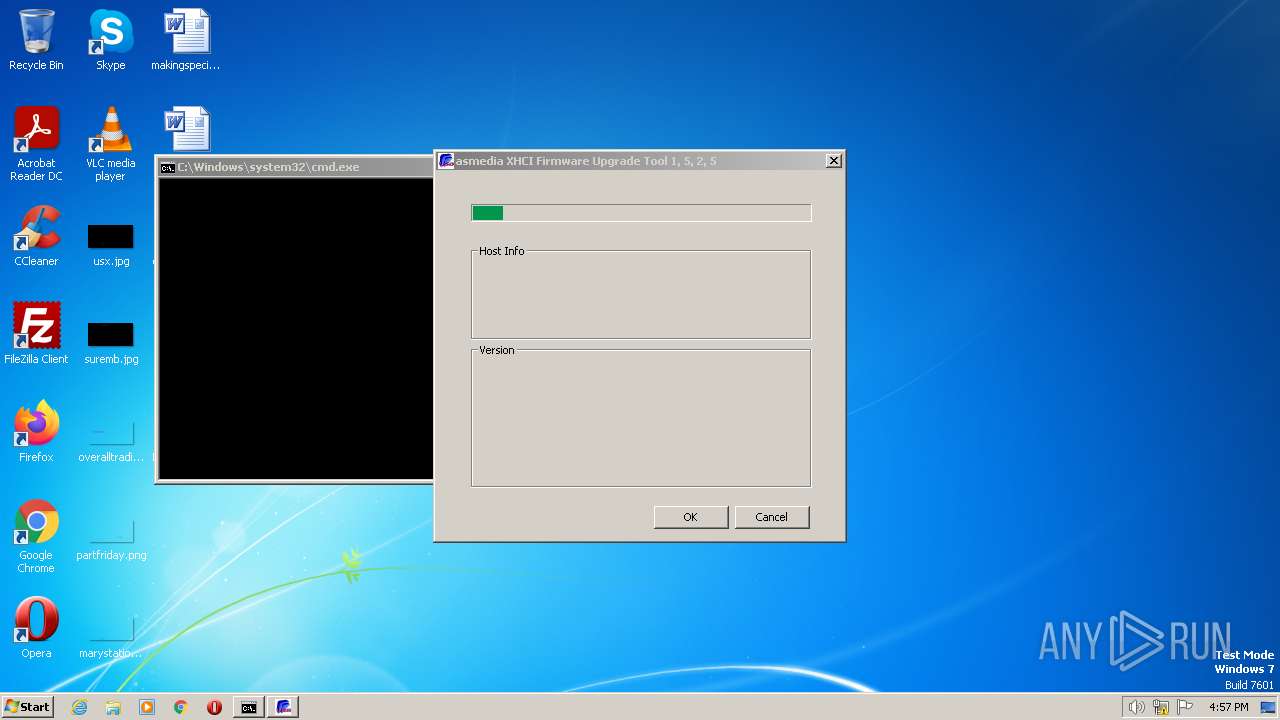Open the volume speaker tray icon
1280x720 pixels.
click(x=1136, y=707)
